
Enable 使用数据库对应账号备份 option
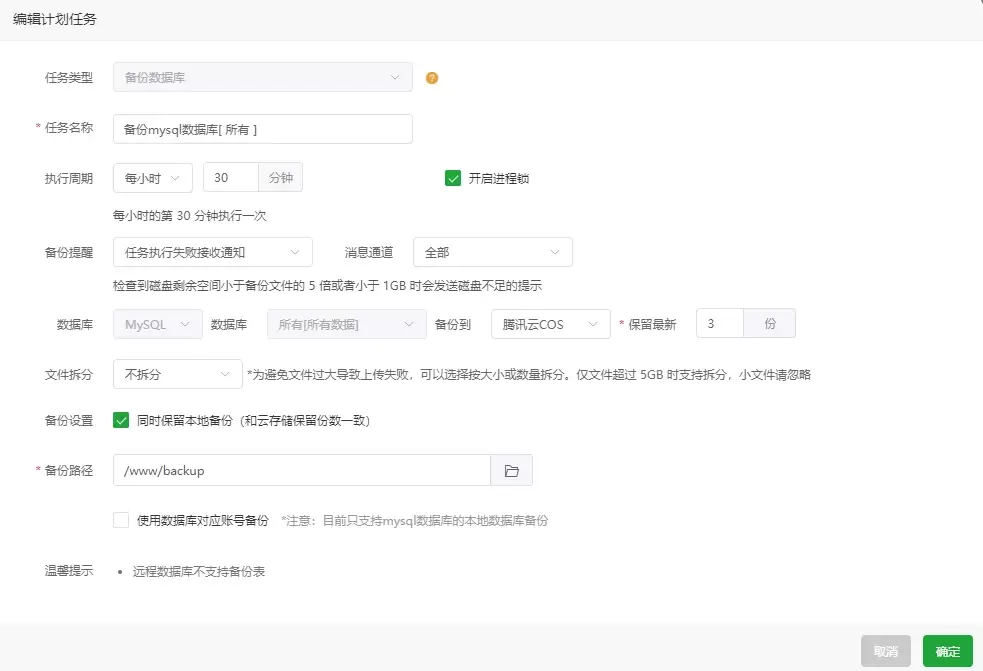click(x=120, y=519)
